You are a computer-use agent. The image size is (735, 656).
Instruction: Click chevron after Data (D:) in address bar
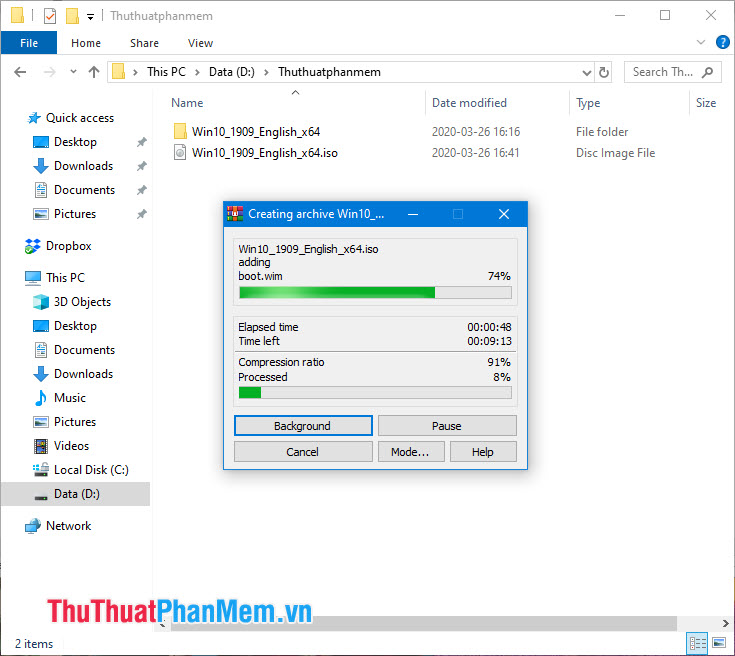tap(266, 72)
